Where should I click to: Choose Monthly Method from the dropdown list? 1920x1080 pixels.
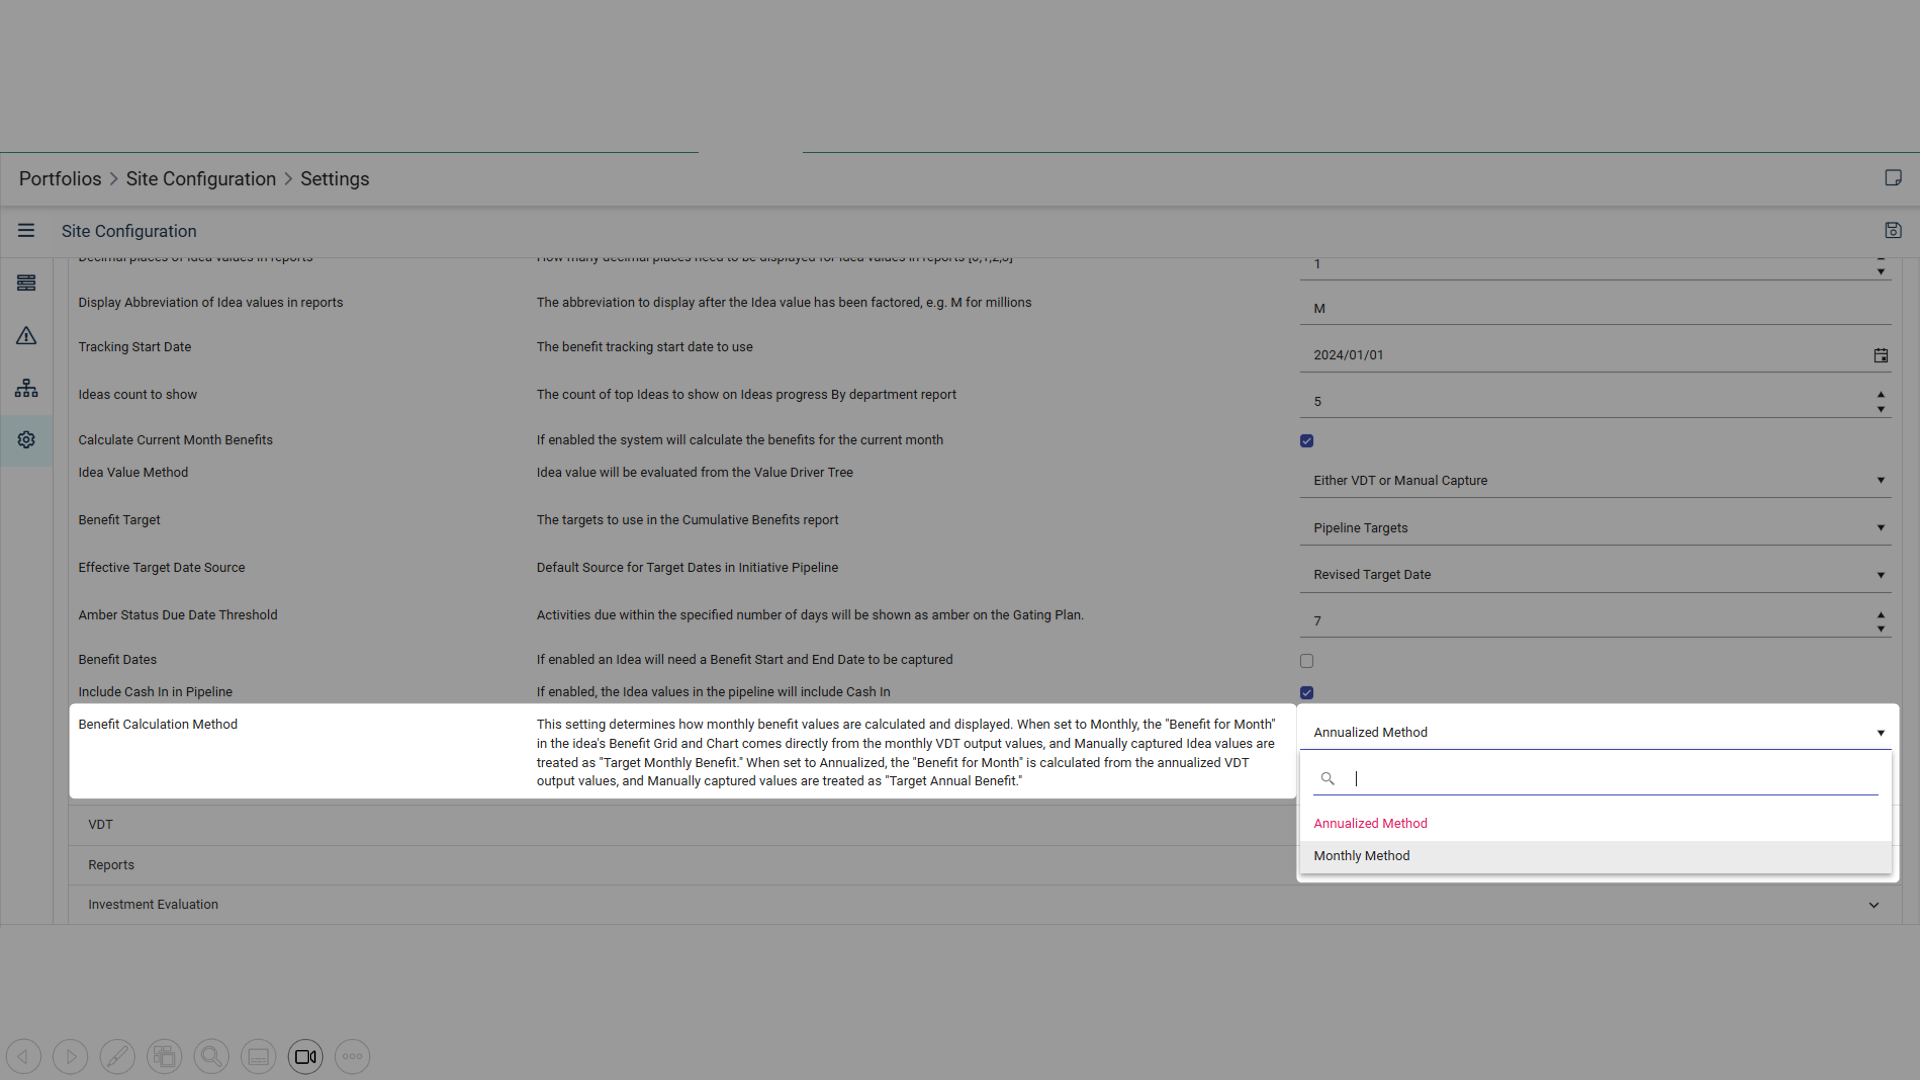[1361, 856]
